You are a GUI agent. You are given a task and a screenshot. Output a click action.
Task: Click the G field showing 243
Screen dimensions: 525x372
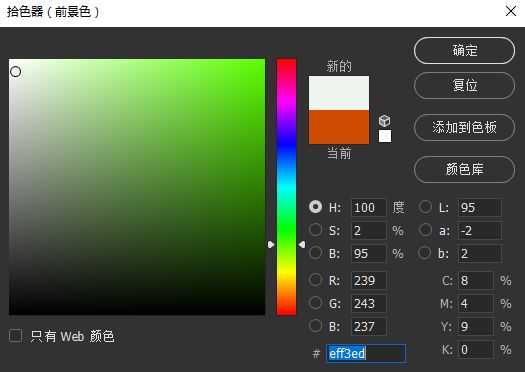tap(369, 303)
